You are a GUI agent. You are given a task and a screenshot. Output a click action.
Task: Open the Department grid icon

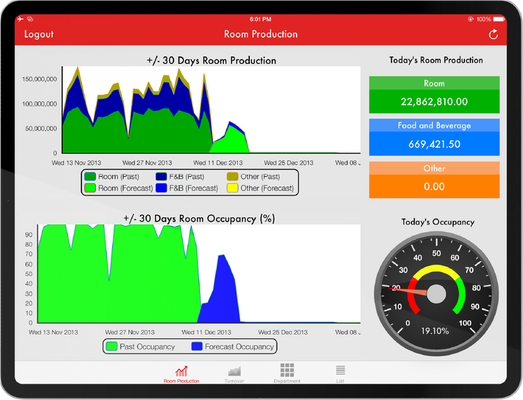pos(287,370)
